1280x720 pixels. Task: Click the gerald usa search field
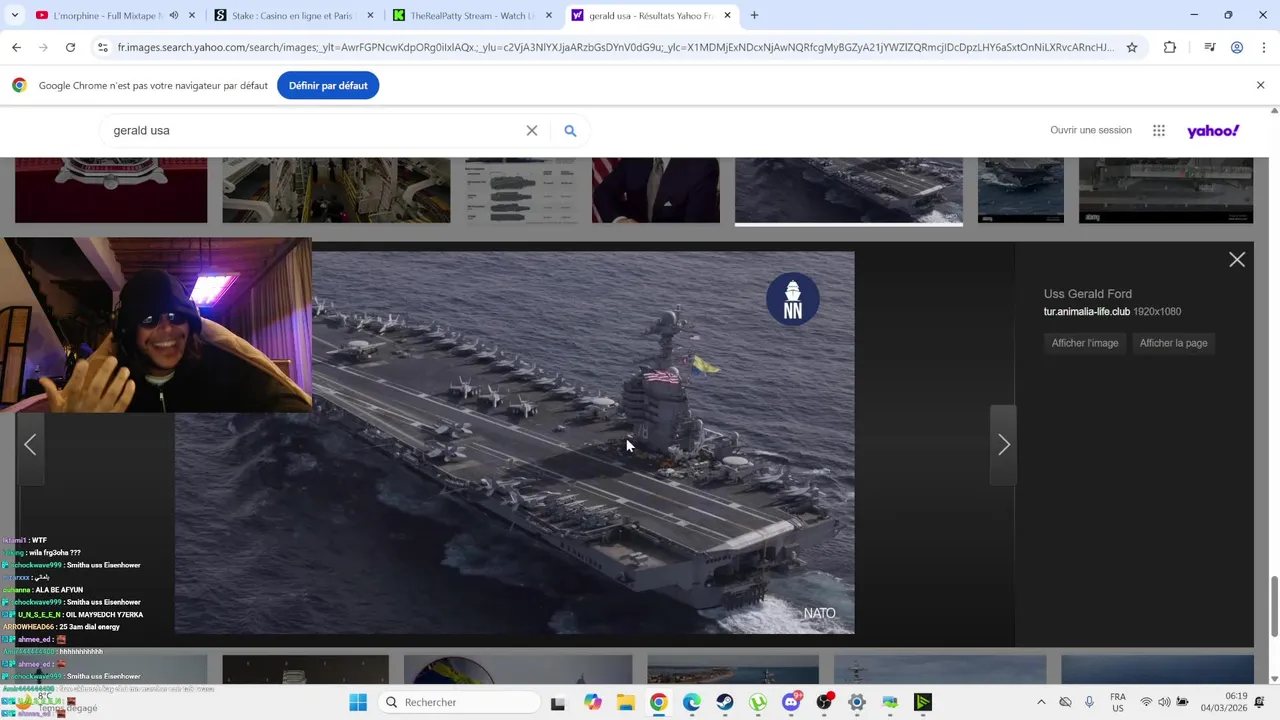[315, 130]
